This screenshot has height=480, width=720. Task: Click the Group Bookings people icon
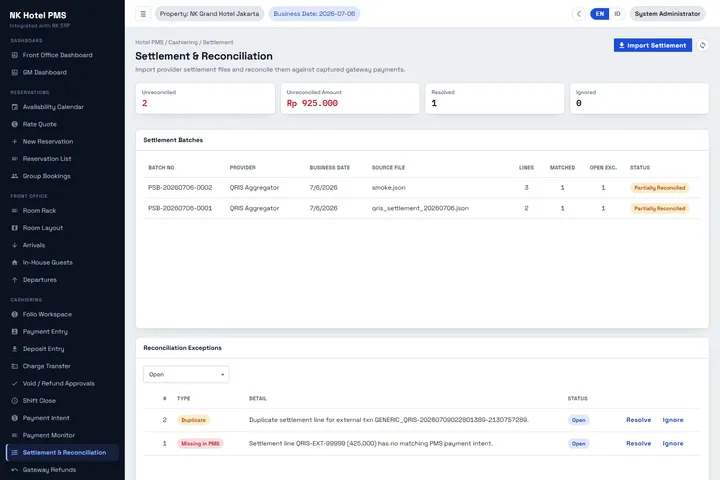[x=15, y=176]
